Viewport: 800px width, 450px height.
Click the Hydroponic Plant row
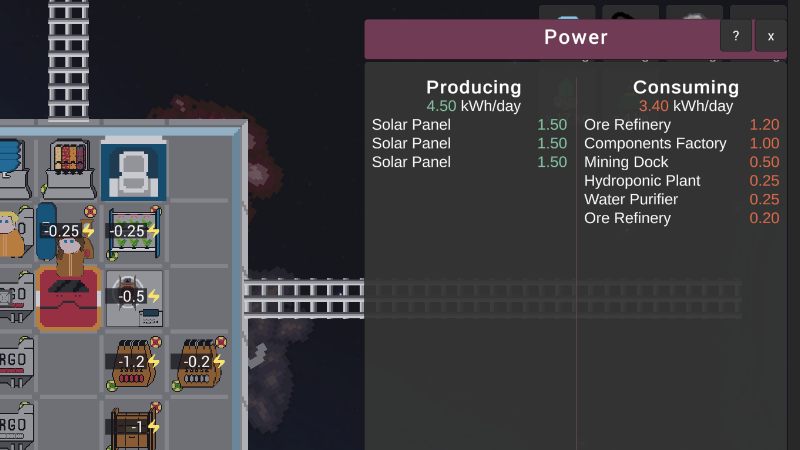[682, 181]
